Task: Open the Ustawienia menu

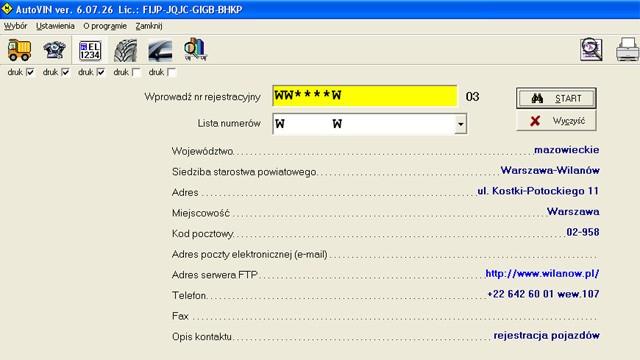Action: click(55, 26)
